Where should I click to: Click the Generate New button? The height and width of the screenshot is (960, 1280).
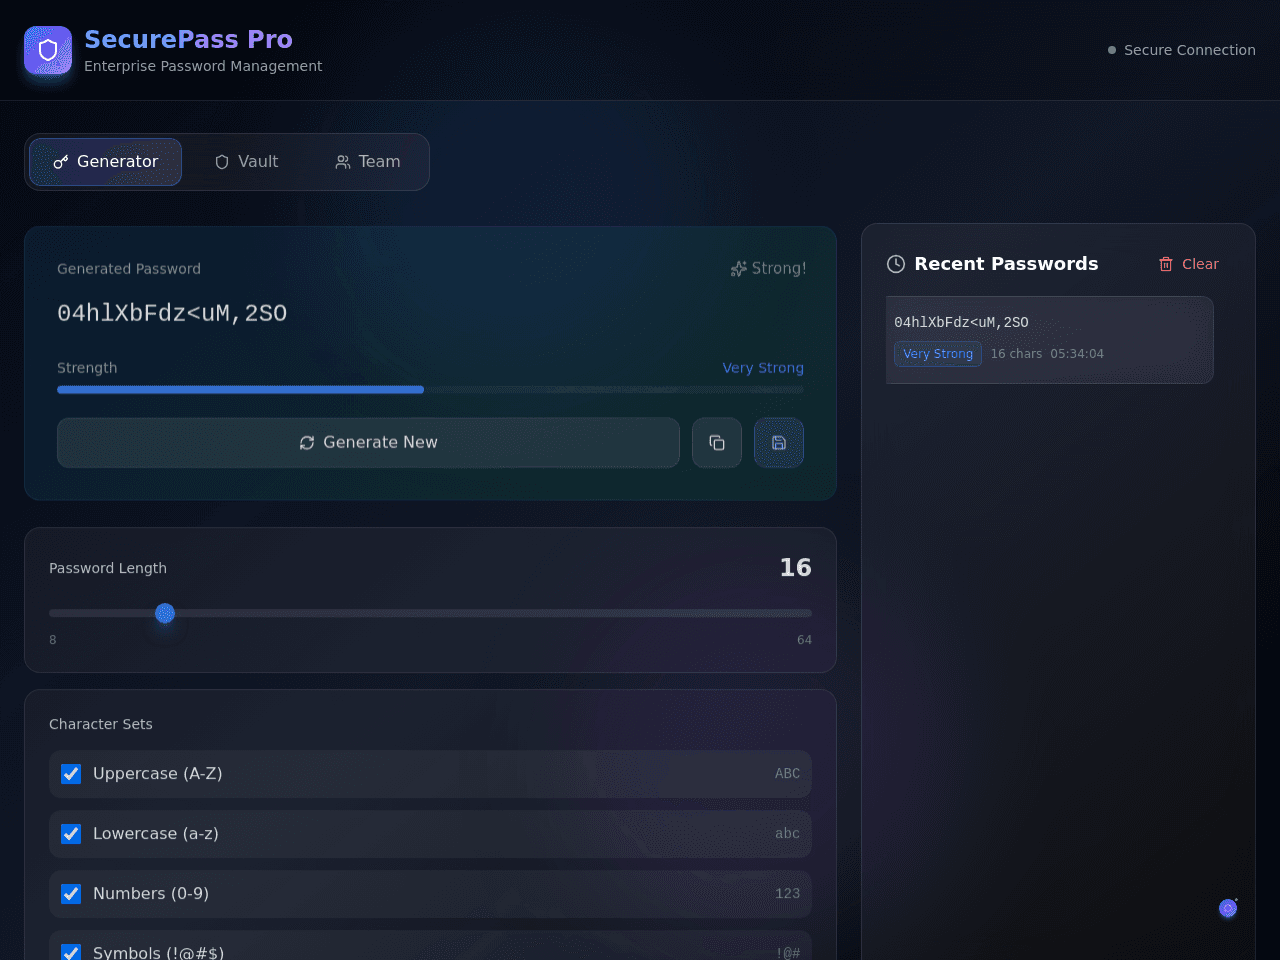368,442
